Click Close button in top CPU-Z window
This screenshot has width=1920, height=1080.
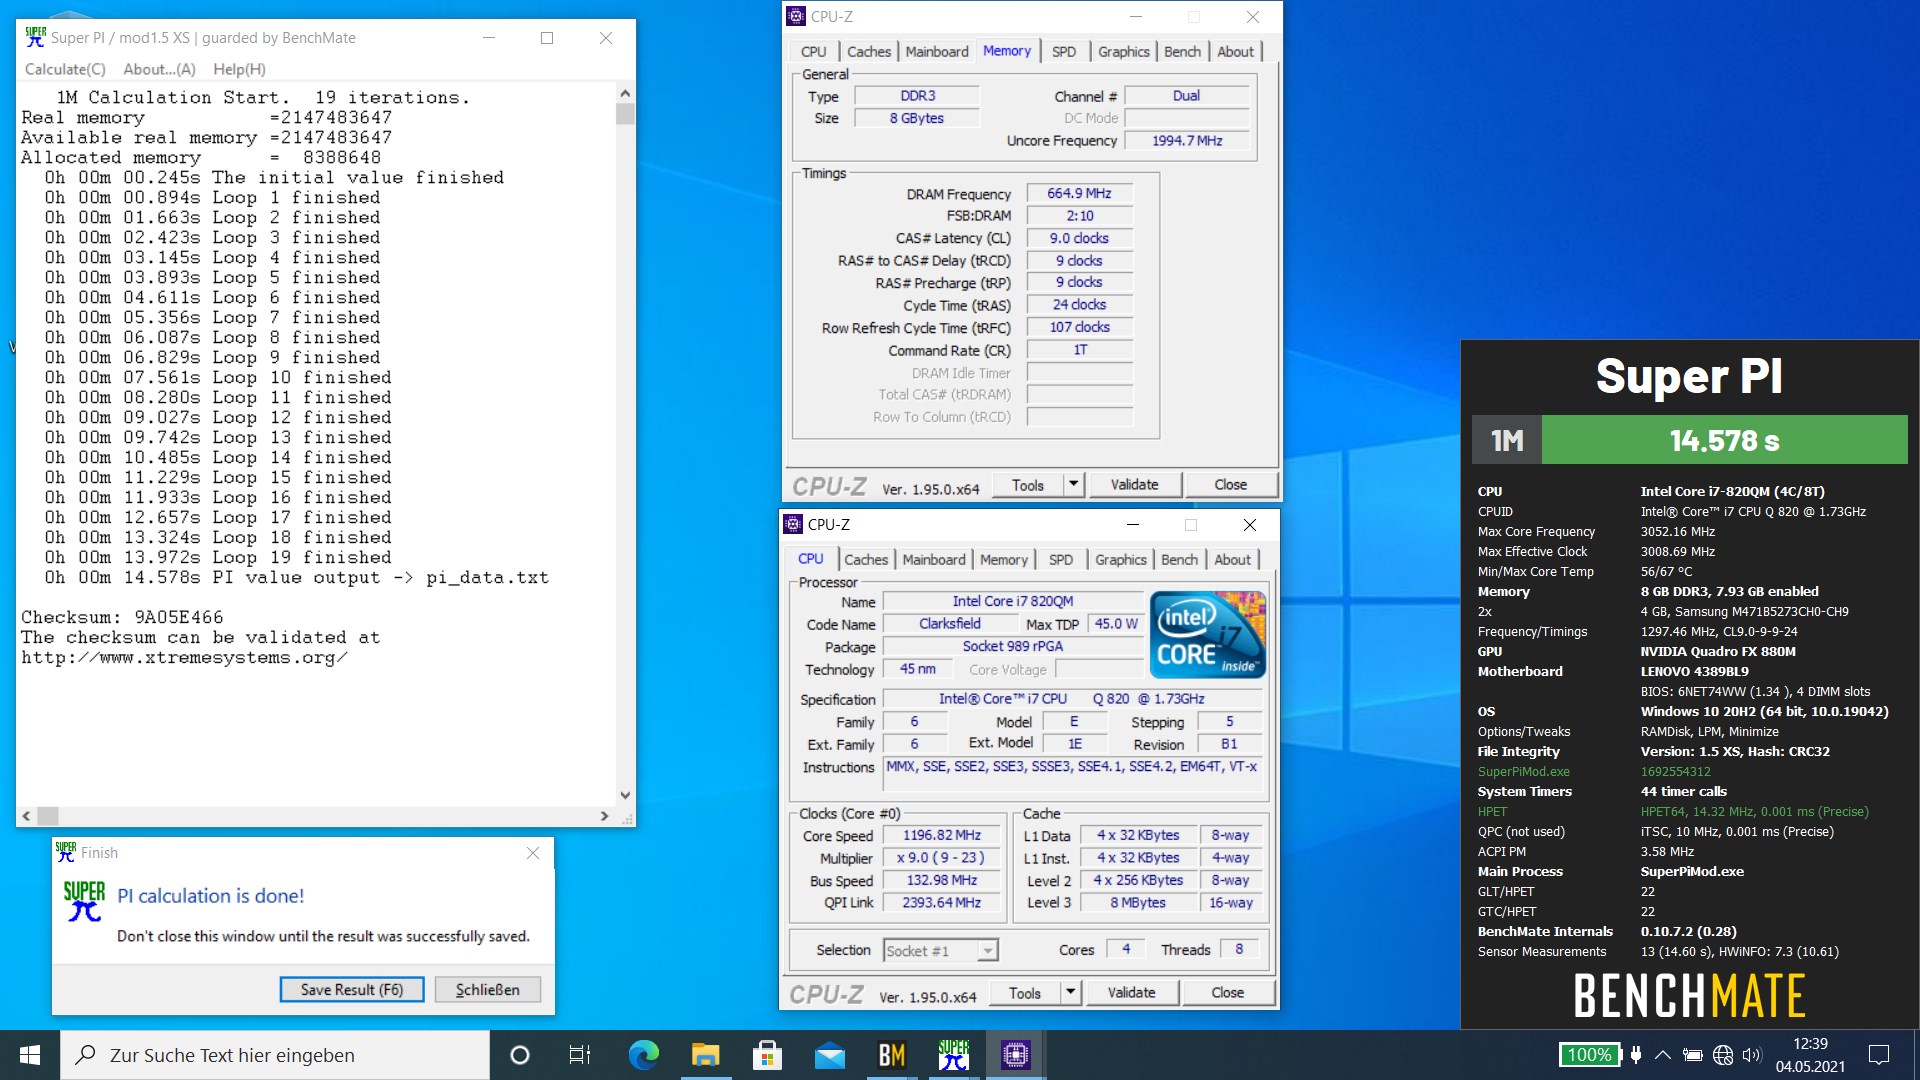click(x=1230, y=485)
